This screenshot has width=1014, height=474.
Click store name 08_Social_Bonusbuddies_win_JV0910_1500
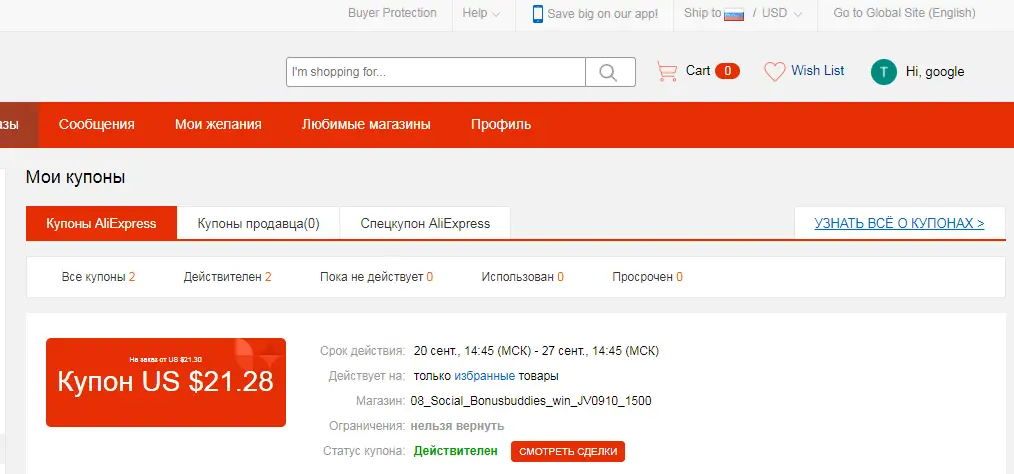(x=531, y=401)
